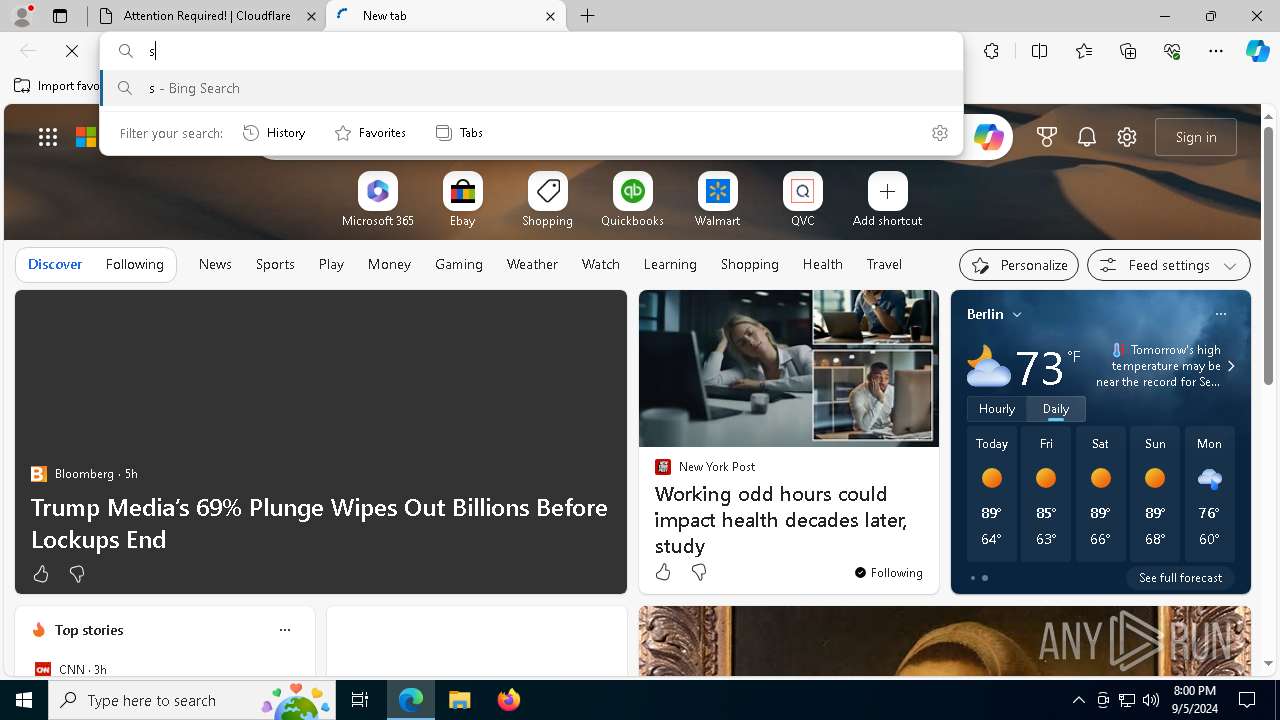The height and width of the screenshot is (720, 1280).
Task: Select the Following feed tab
Action: coord(134,264)
